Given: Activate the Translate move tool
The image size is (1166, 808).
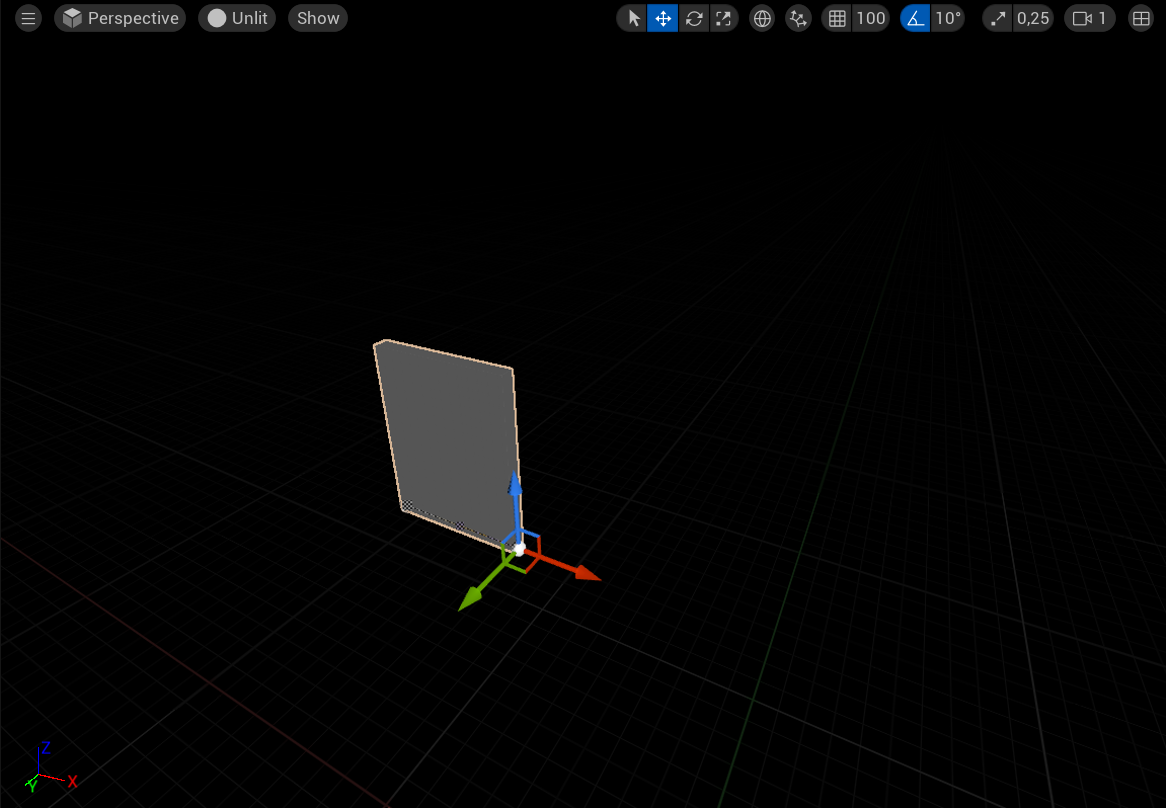Looking at the screenshot, I should (x=663, y=18).
